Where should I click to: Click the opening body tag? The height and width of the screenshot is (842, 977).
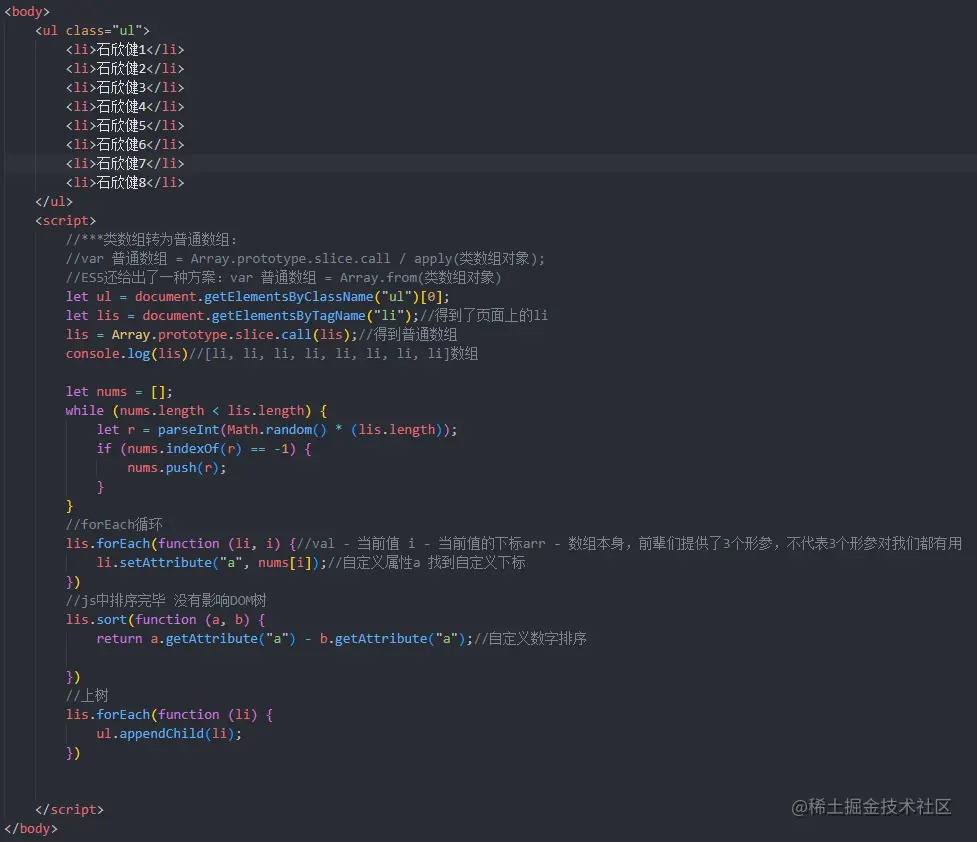[x=26, y=11]
